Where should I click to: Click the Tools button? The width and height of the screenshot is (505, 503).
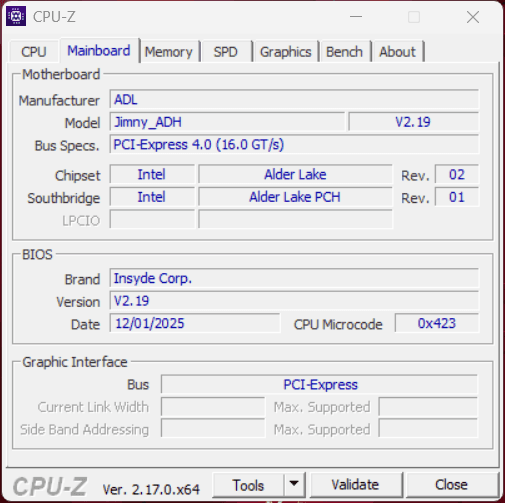tap(248, 485)
